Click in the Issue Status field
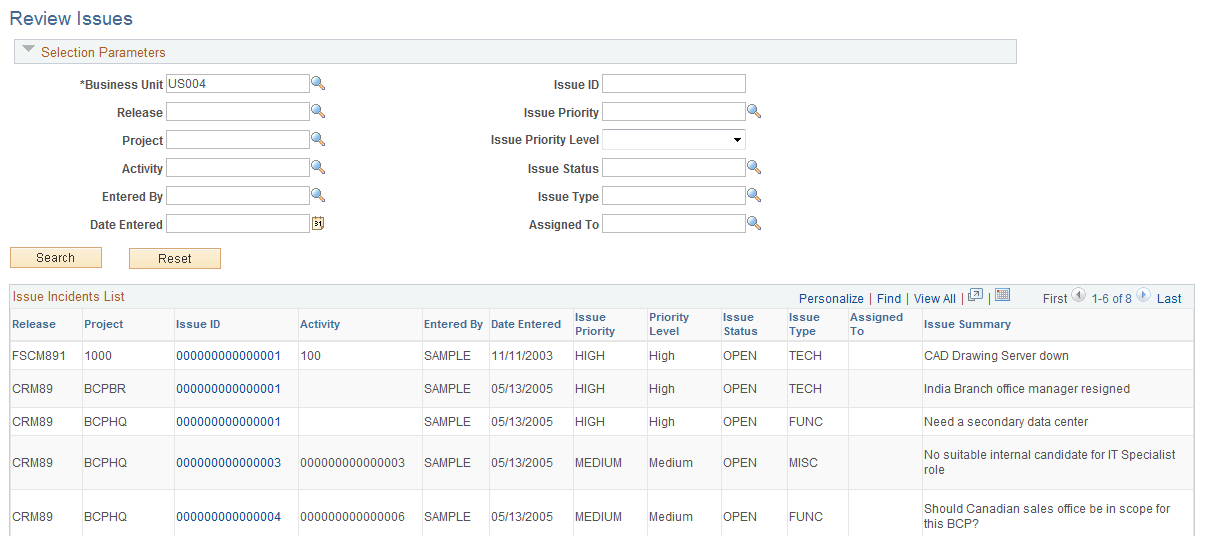1214x536 pixels. pyautogui.click(x=674, y=168)
